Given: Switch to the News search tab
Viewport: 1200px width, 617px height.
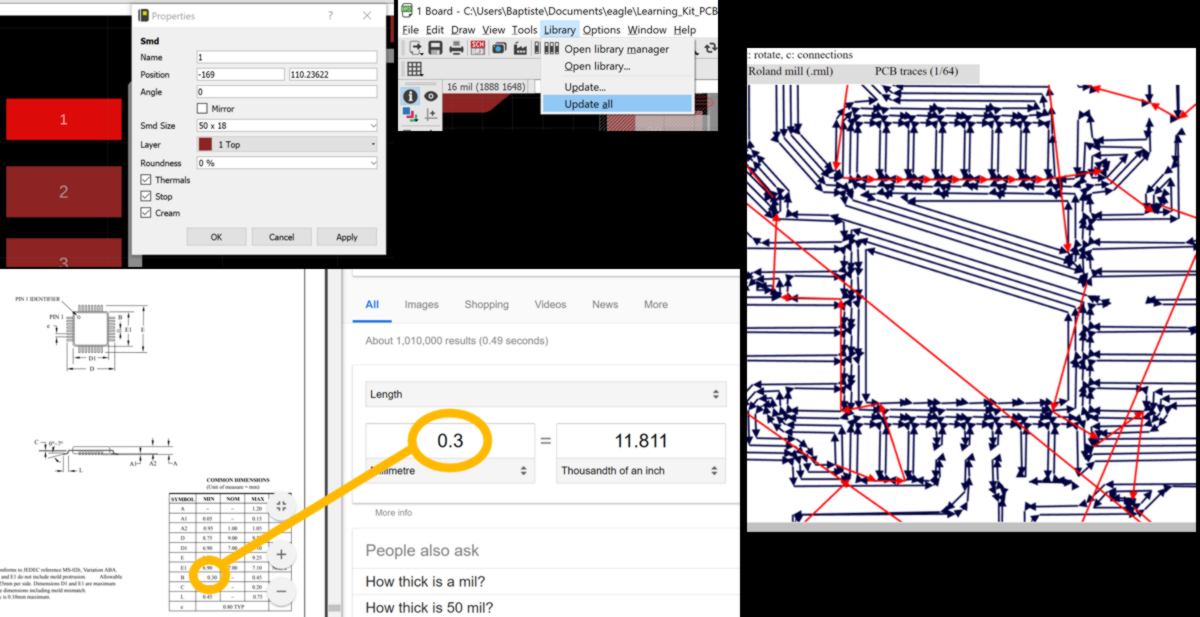Looking at the screenshot, I should click(x=605, y=304).
